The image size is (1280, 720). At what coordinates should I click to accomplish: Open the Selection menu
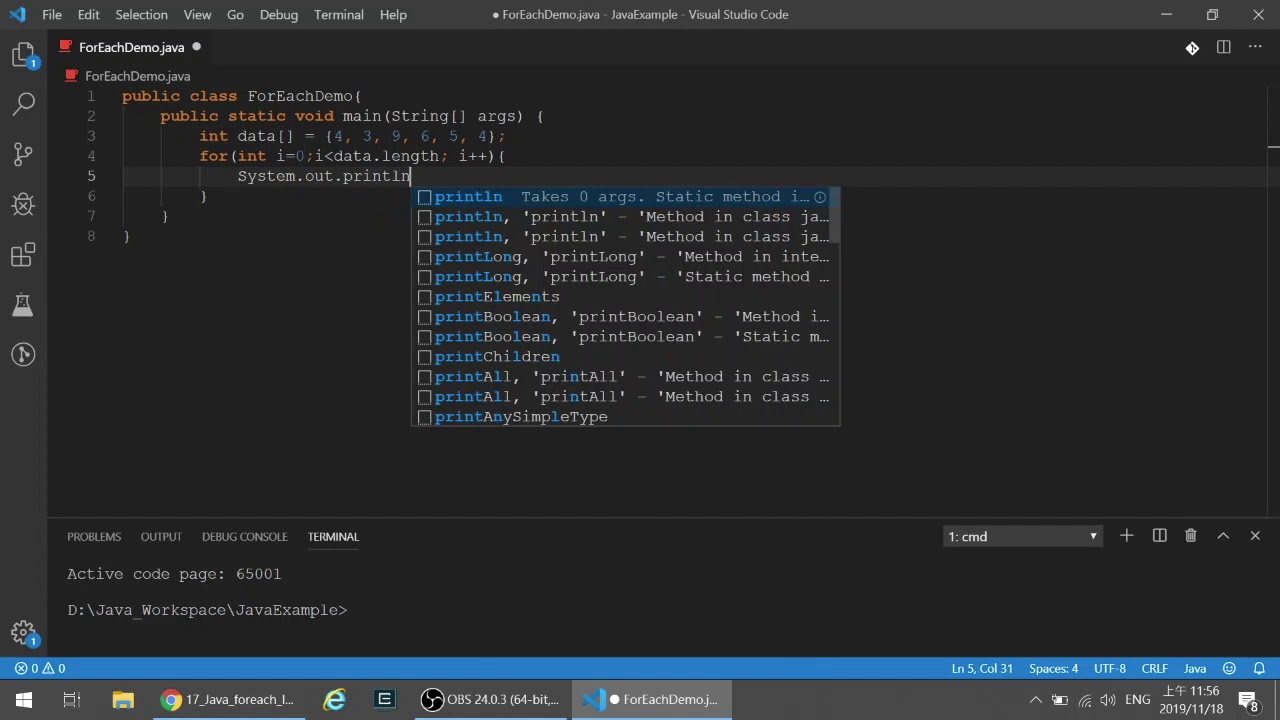(141, 15)
